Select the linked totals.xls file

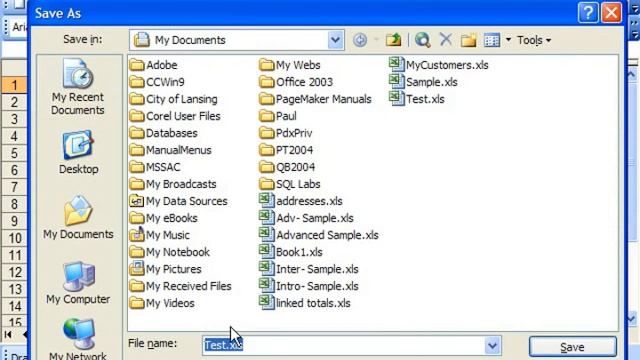305,303
